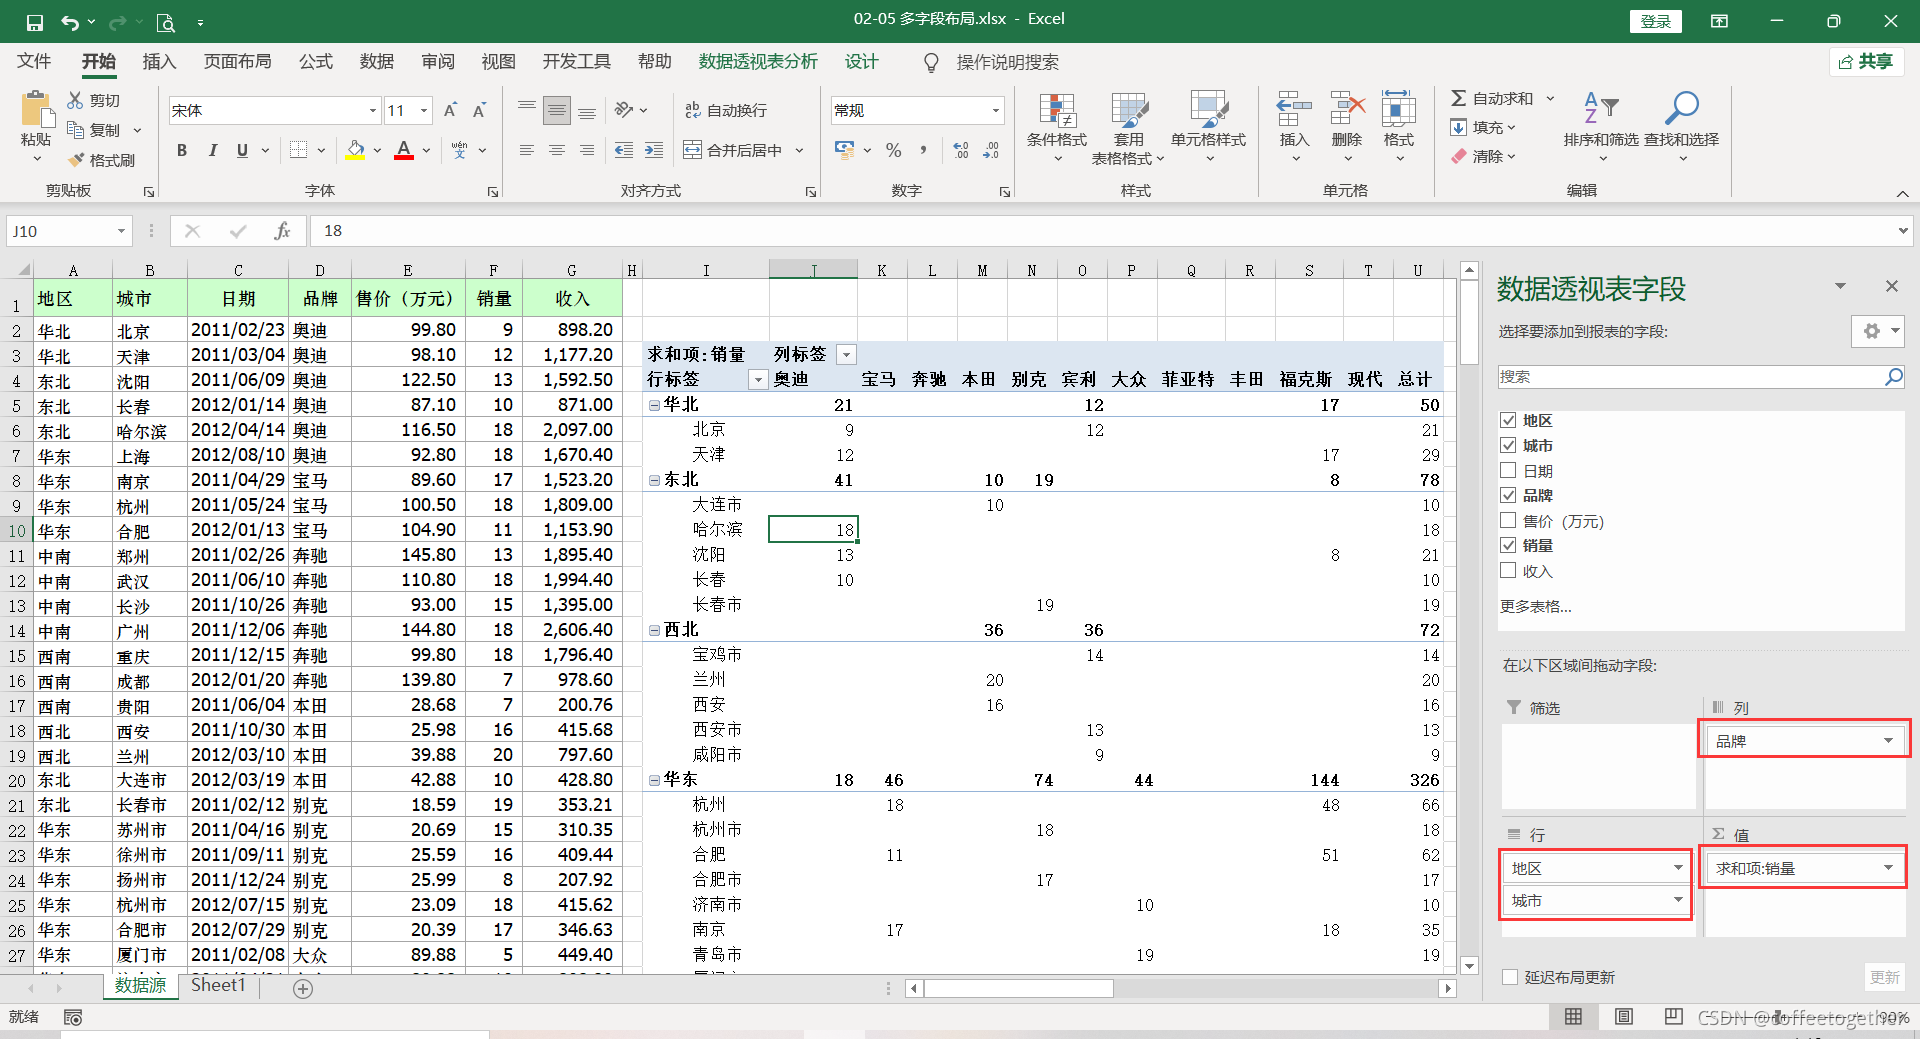Apply Underline formatting
The width and height of the screenshot is (1920, 1039).
pos(242,150)
